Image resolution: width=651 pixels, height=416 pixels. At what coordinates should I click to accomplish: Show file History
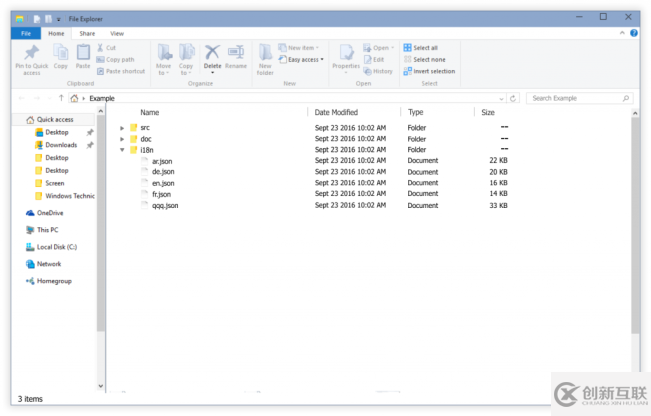[x=378, y=71]
